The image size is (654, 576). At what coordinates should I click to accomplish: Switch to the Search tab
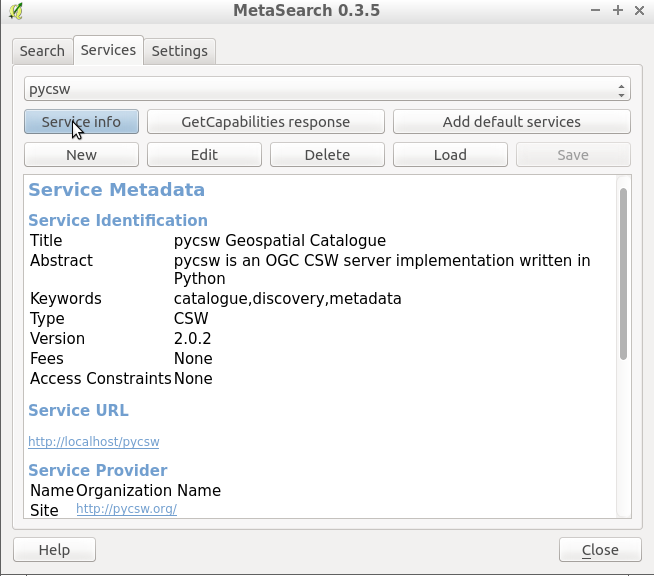coord(42,51)
